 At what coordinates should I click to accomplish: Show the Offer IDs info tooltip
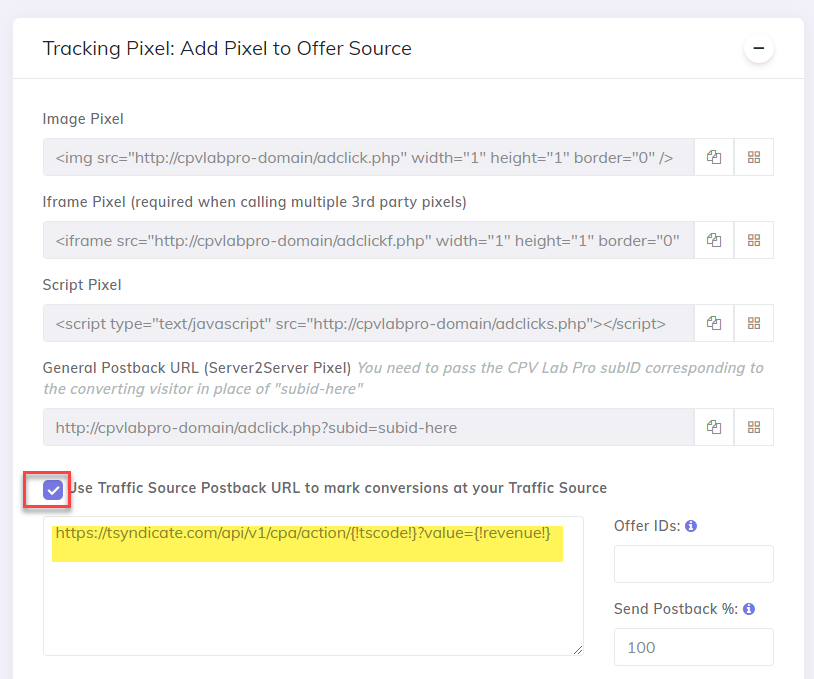coord(690,525)
